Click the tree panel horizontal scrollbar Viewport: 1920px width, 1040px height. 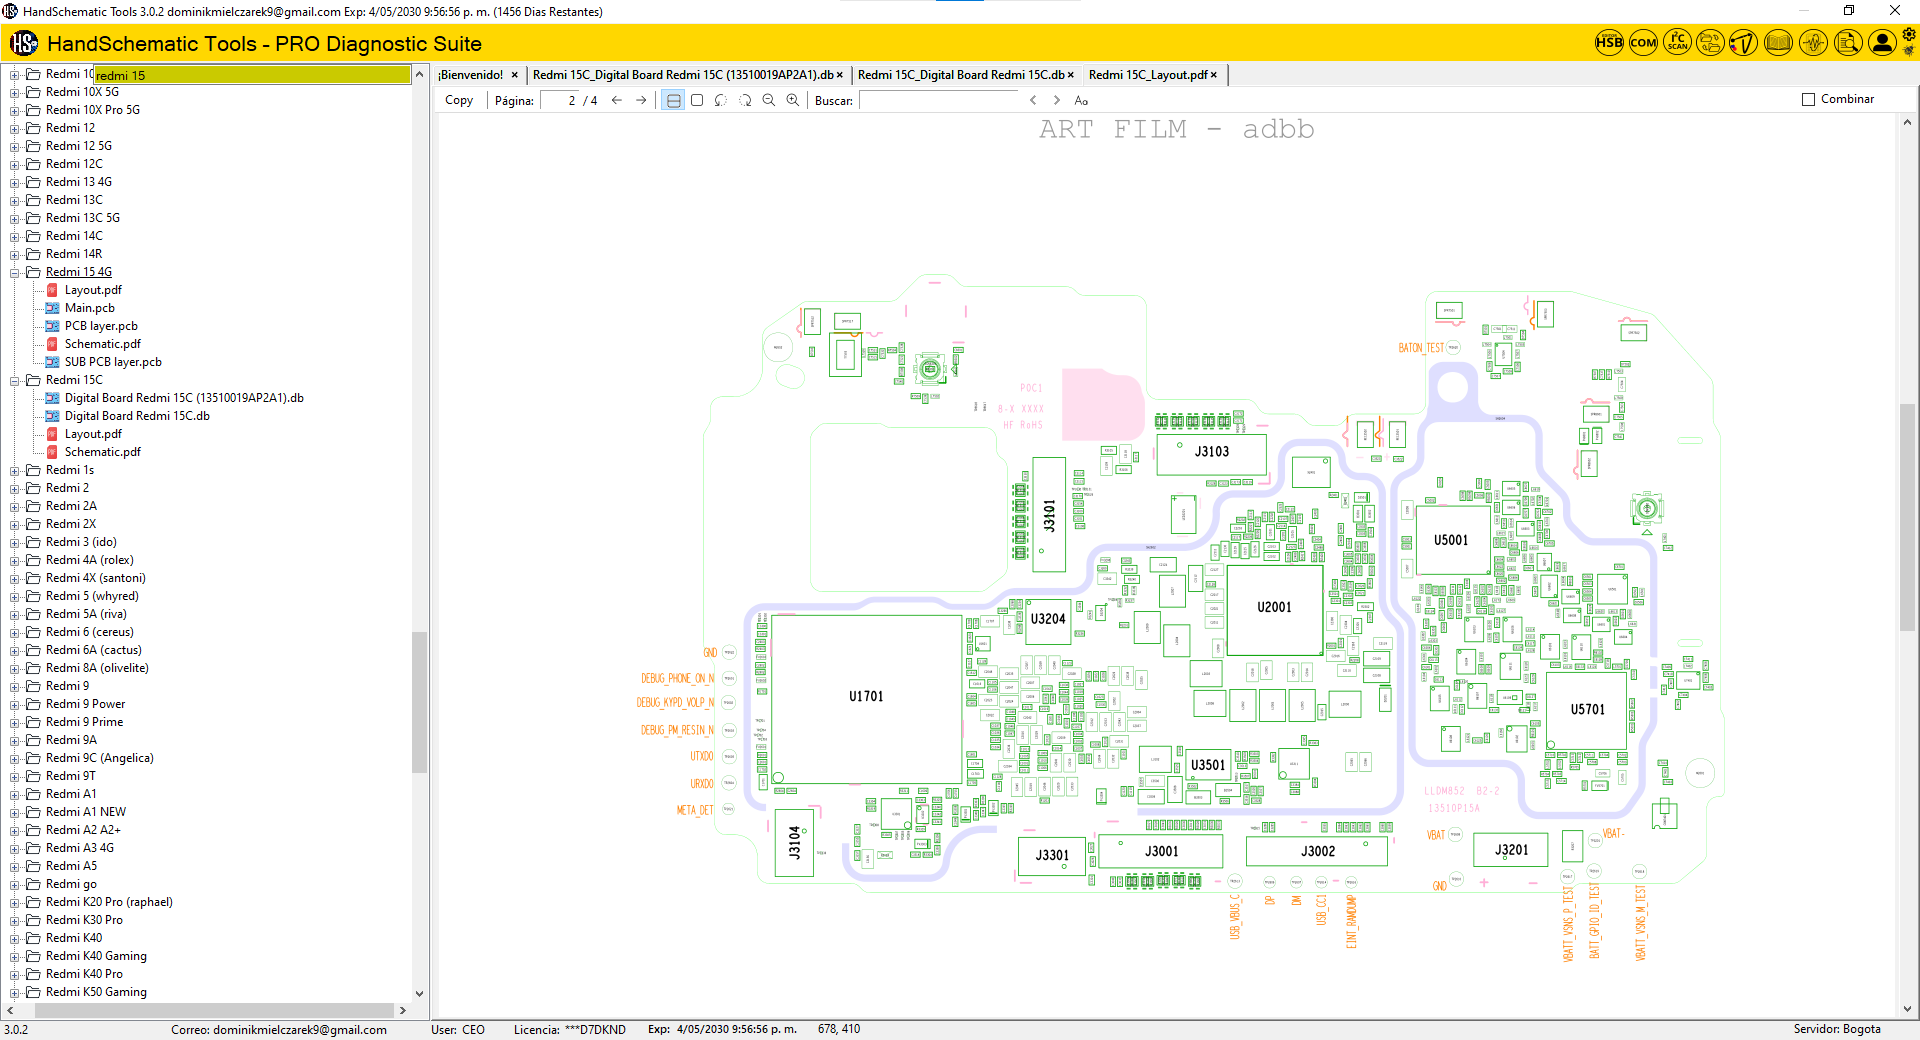click(x=215, y=1010)
